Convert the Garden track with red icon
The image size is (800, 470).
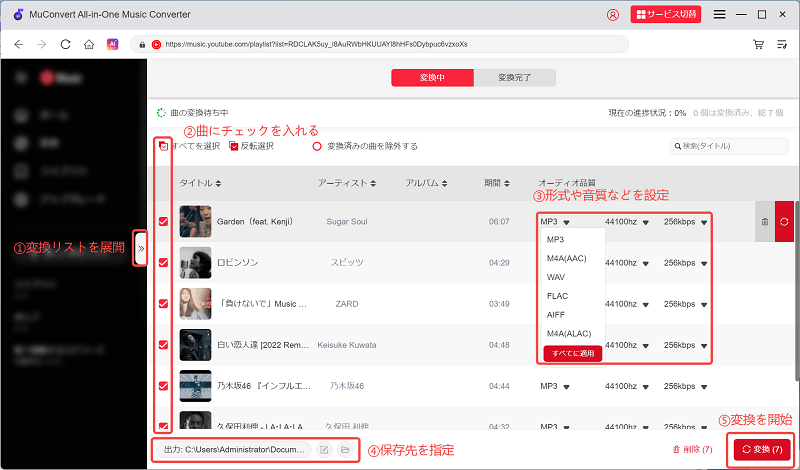784,221
